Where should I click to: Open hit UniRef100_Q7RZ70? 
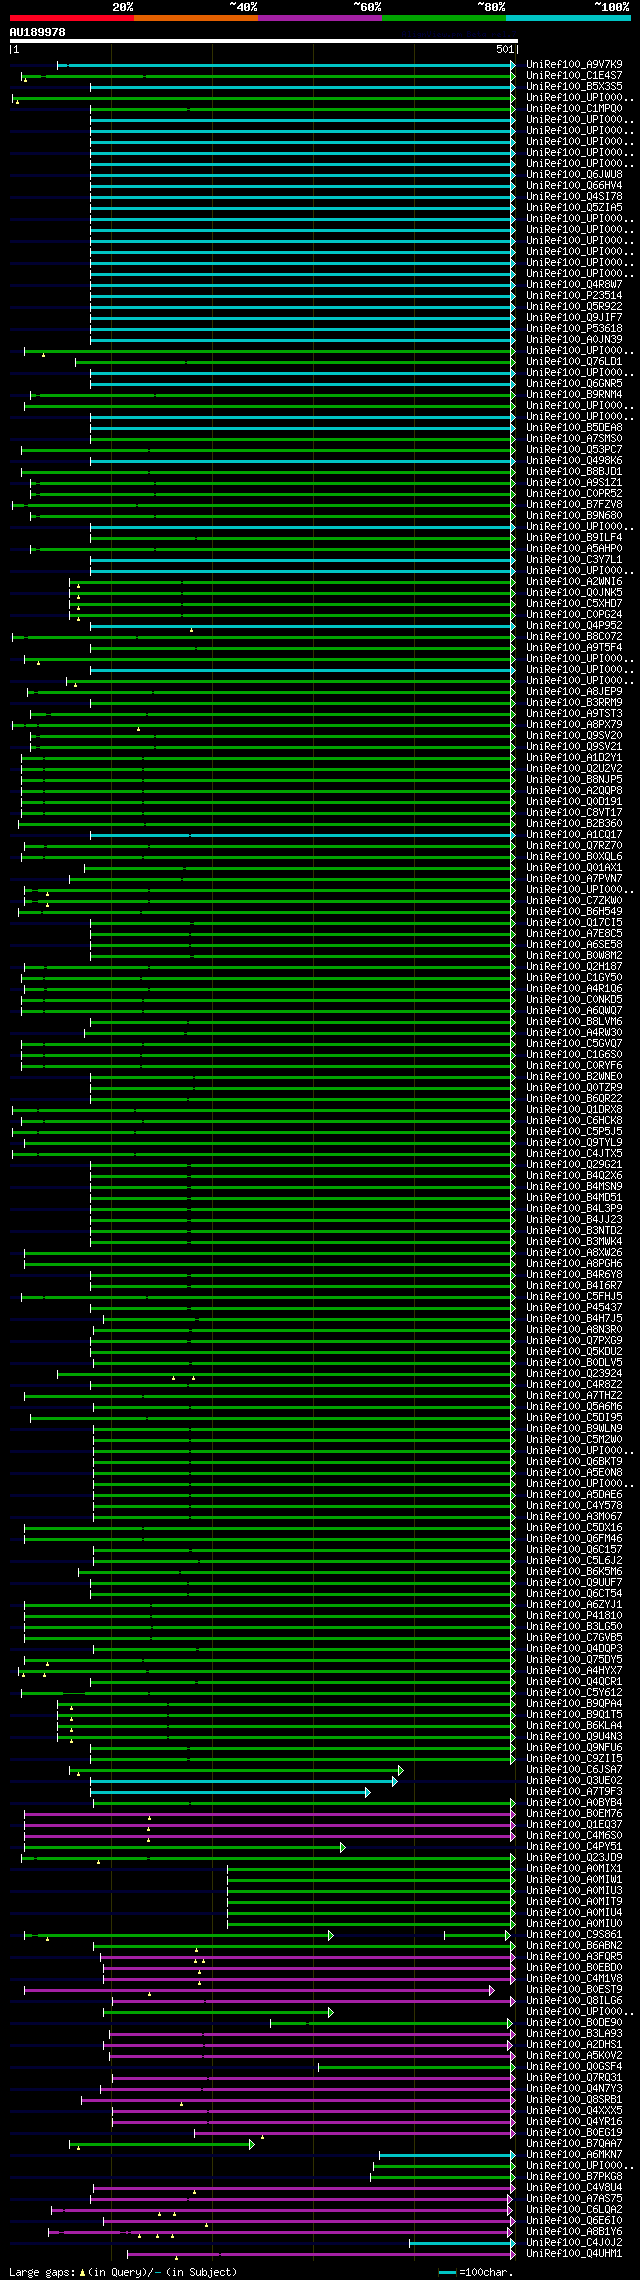click(574, 846)
